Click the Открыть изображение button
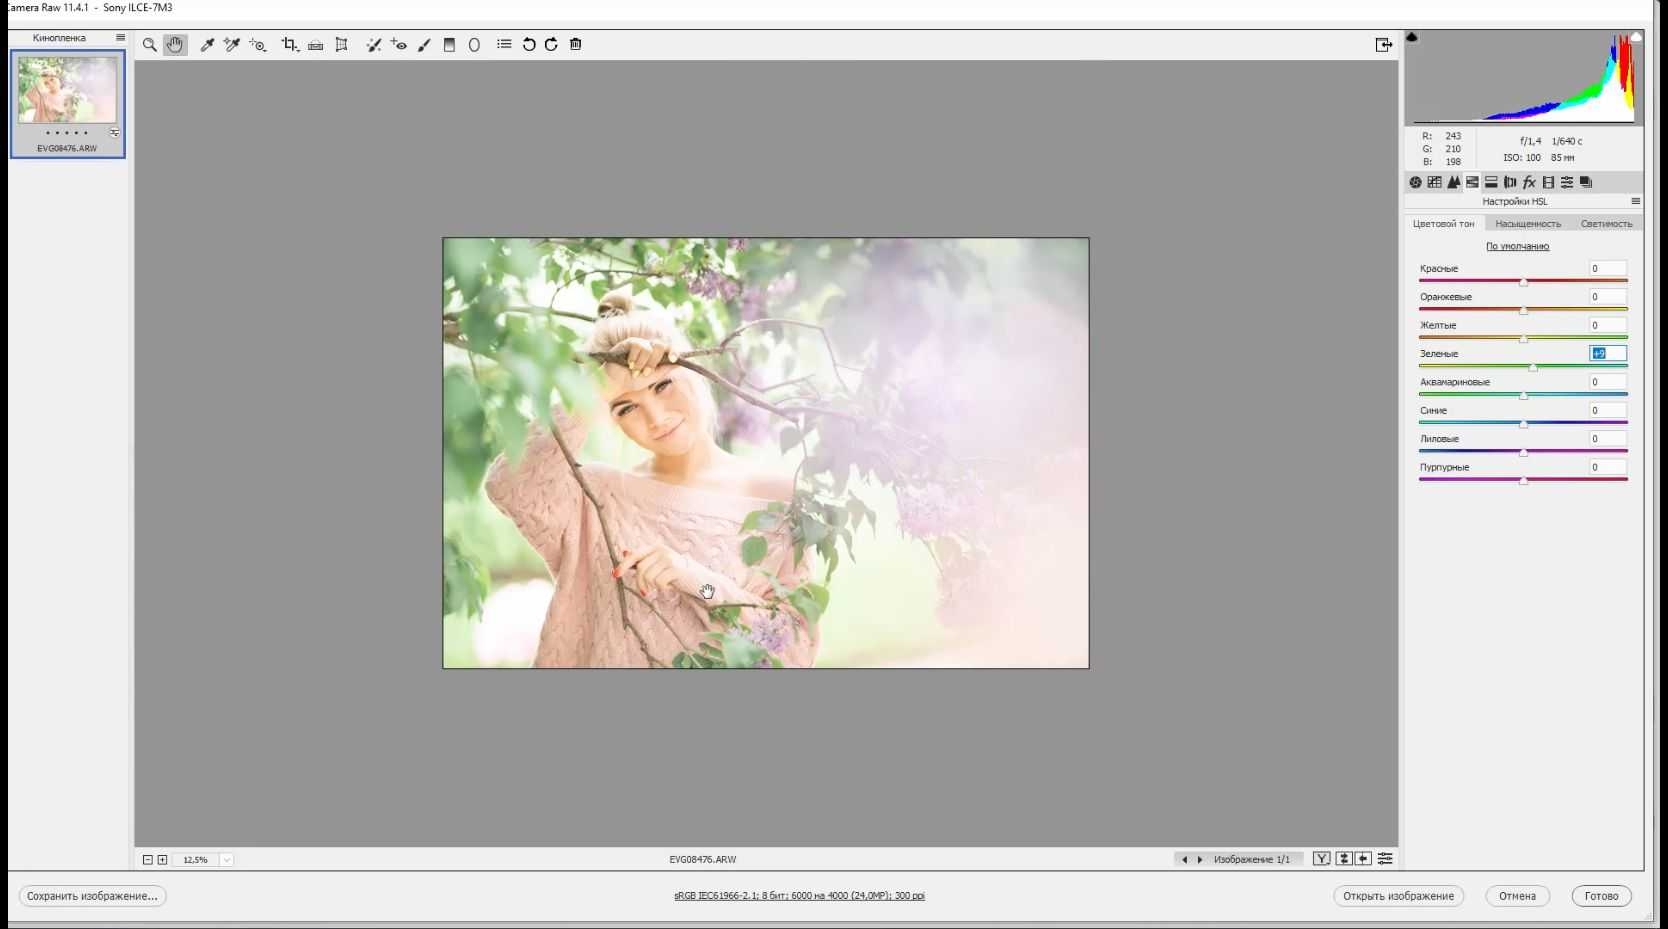 click(x=1398, y=896)
